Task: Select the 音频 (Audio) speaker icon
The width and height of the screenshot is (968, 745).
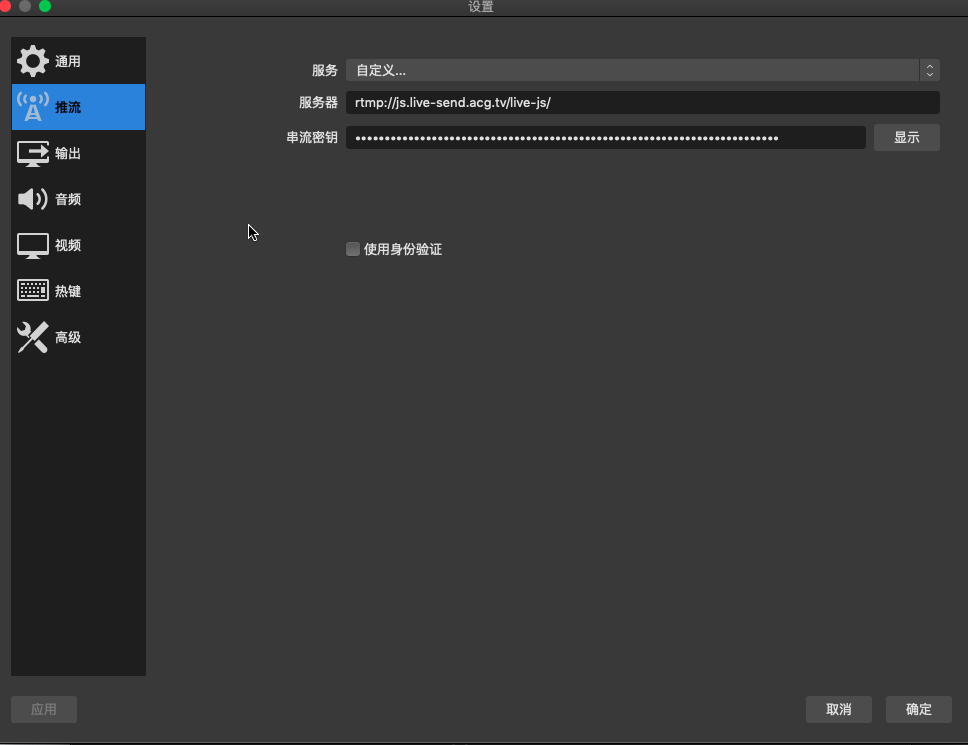Action: click(x=33, y=199)
